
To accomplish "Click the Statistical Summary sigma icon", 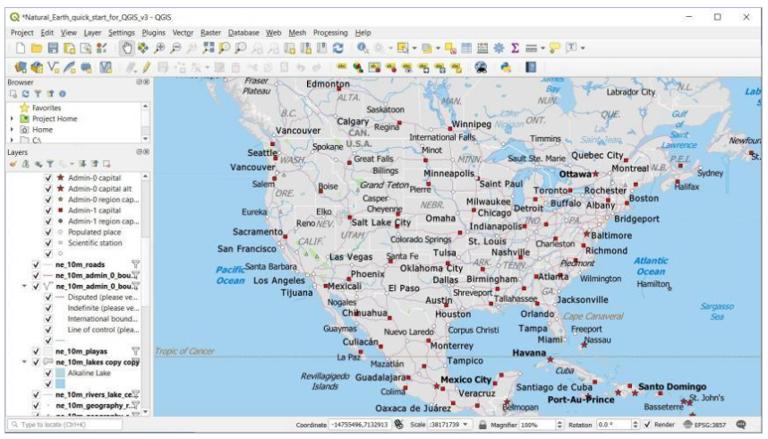I will click(x=515, y=48).
